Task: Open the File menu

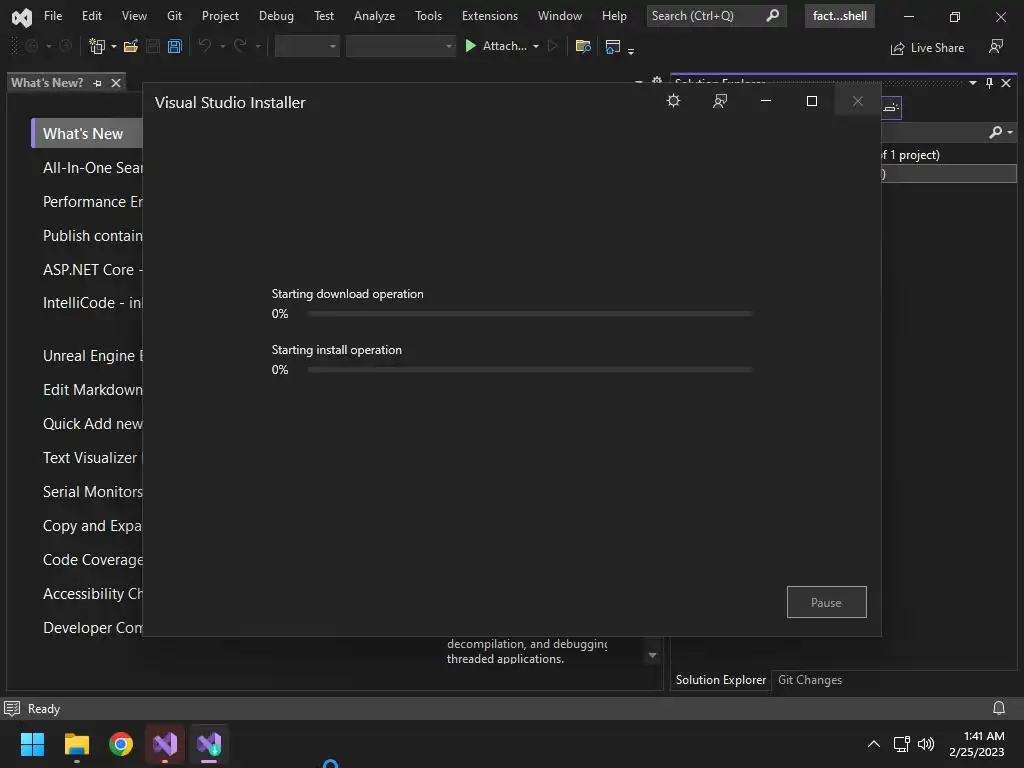Action: pyautogui.click(x=53, y=16)
